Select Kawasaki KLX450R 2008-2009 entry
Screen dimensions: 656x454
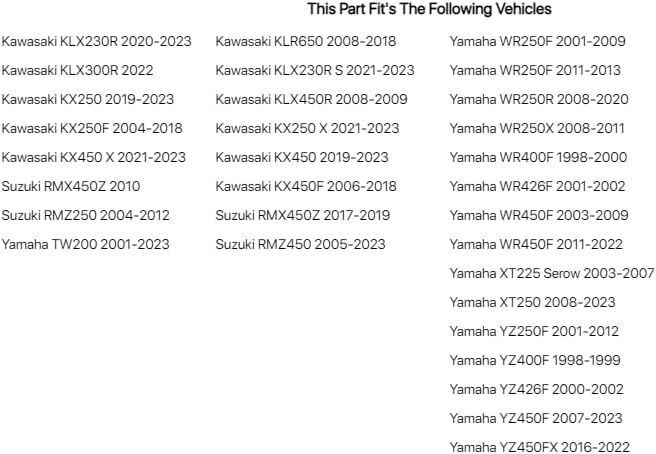point(312,100)
